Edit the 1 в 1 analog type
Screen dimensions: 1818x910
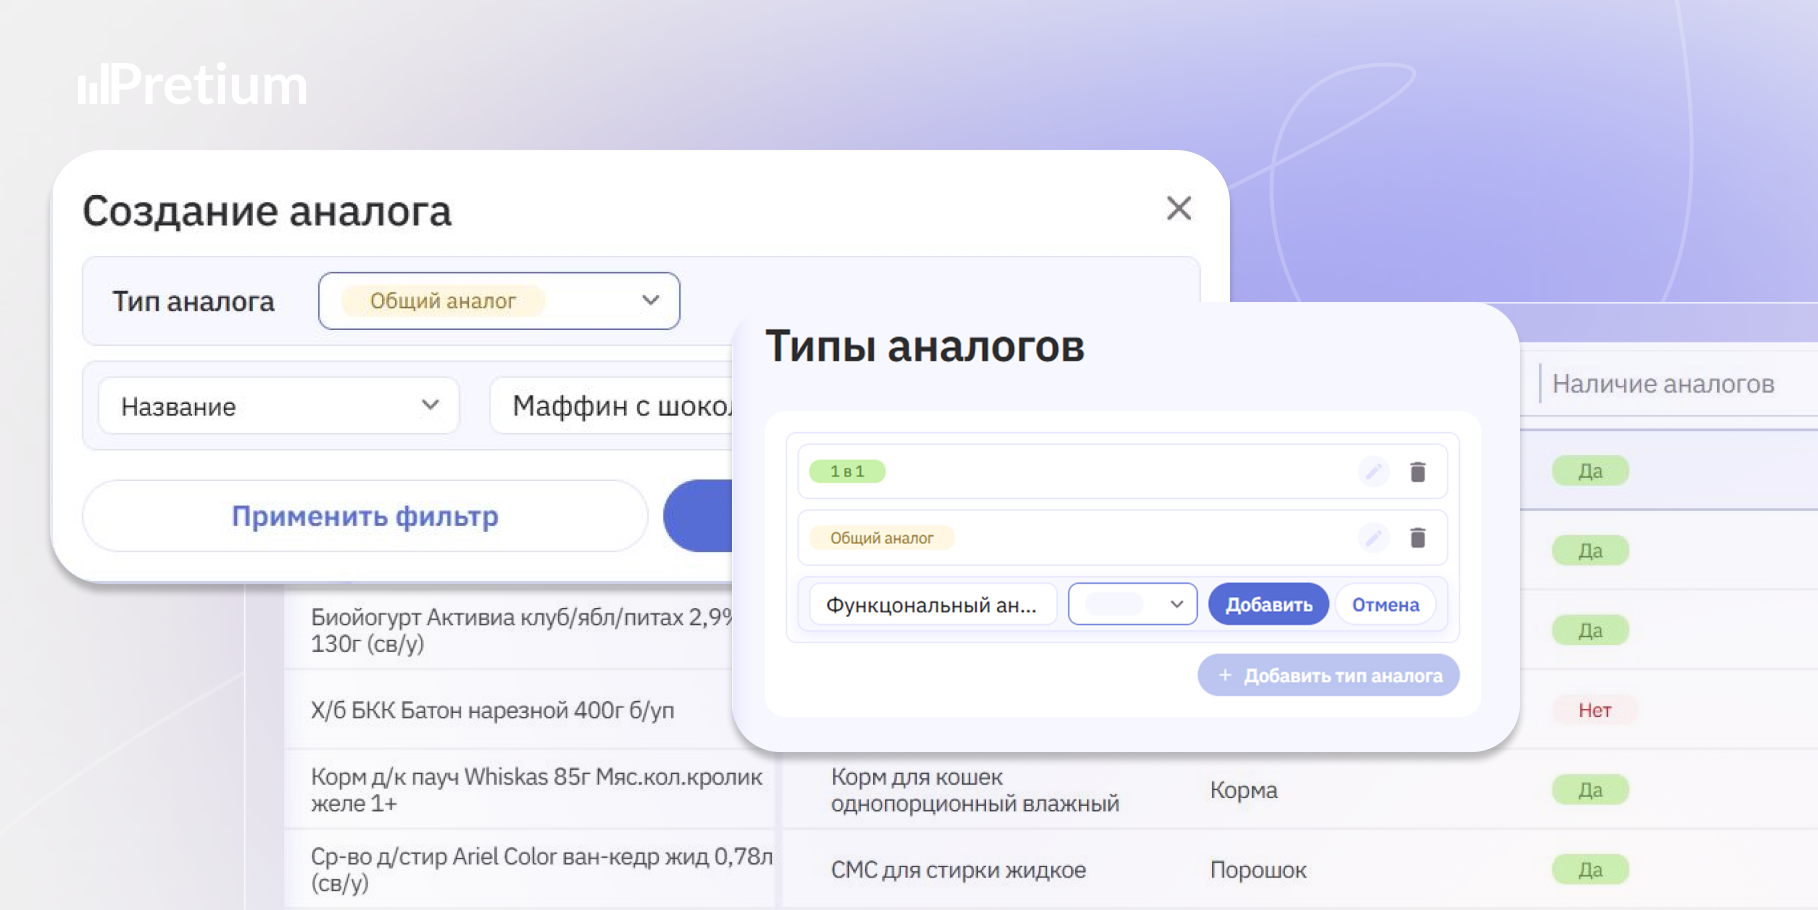coord(1374,471)
